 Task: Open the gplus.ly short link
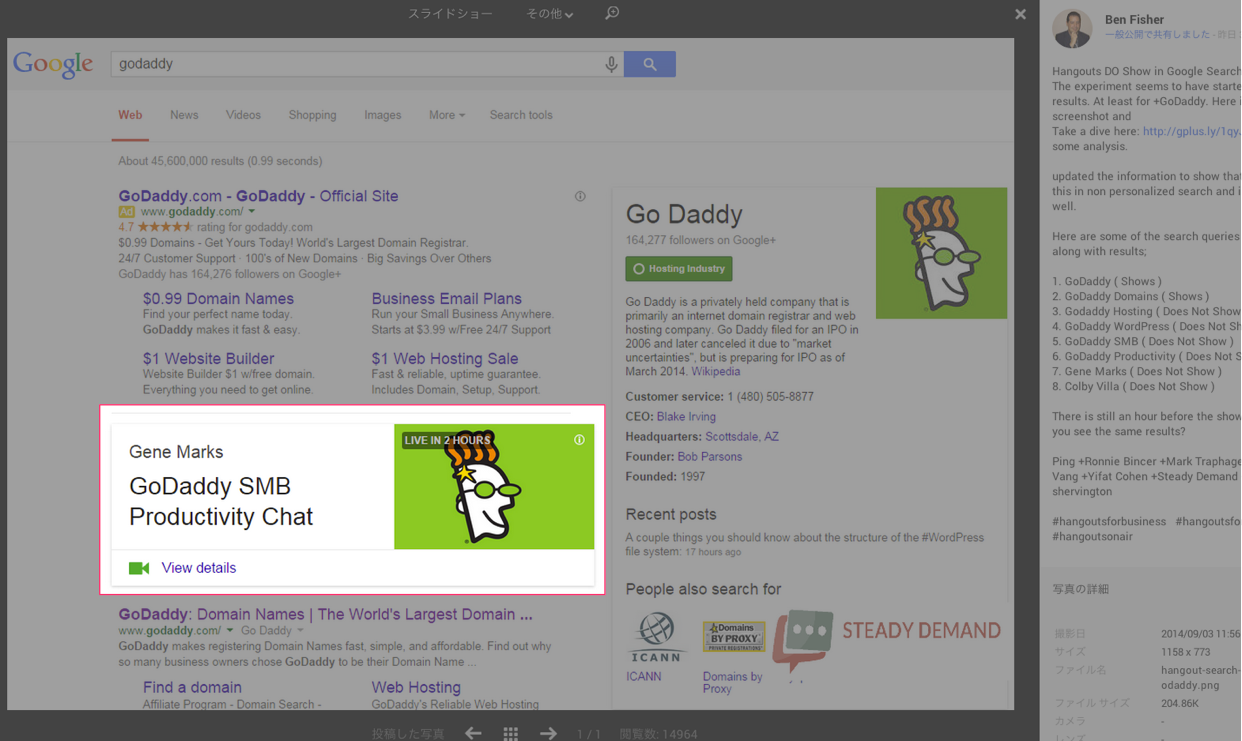1190,131
